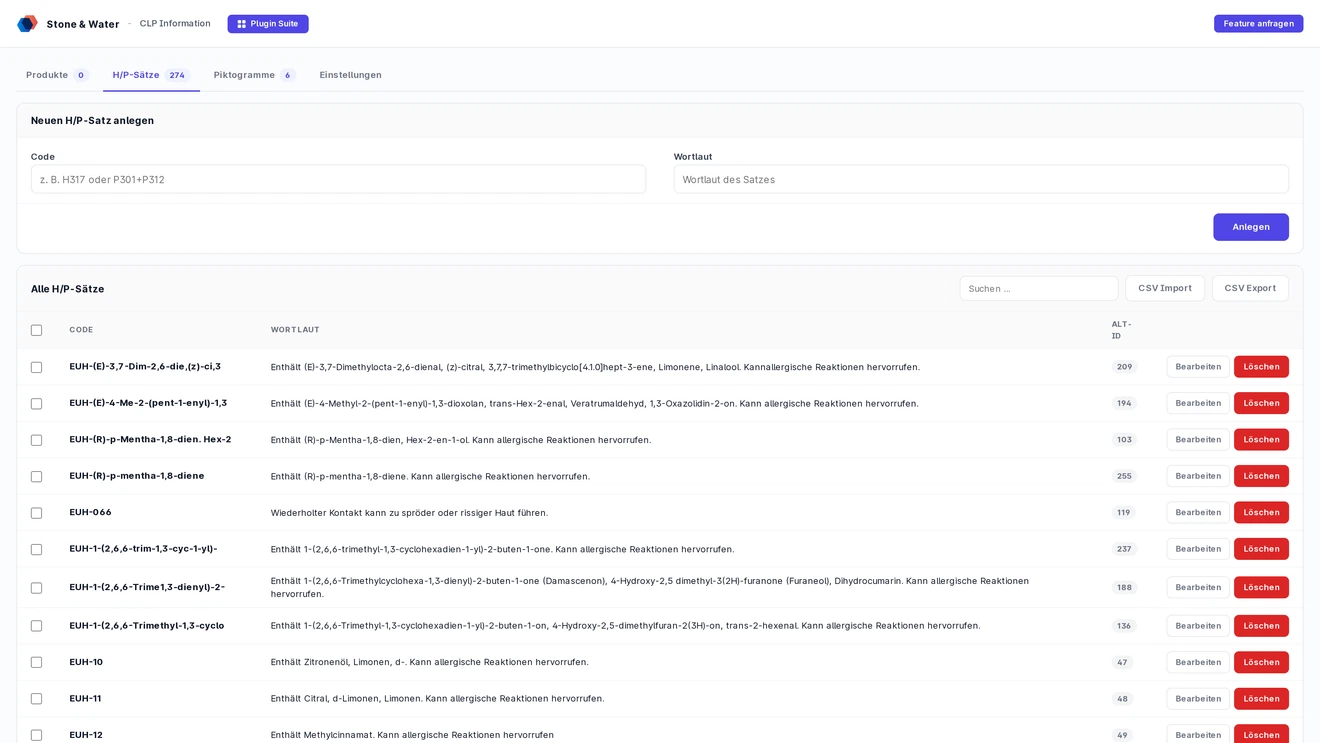Select code text EUH-066
Screen dimensions: 1320x743
tap(90, 512)
